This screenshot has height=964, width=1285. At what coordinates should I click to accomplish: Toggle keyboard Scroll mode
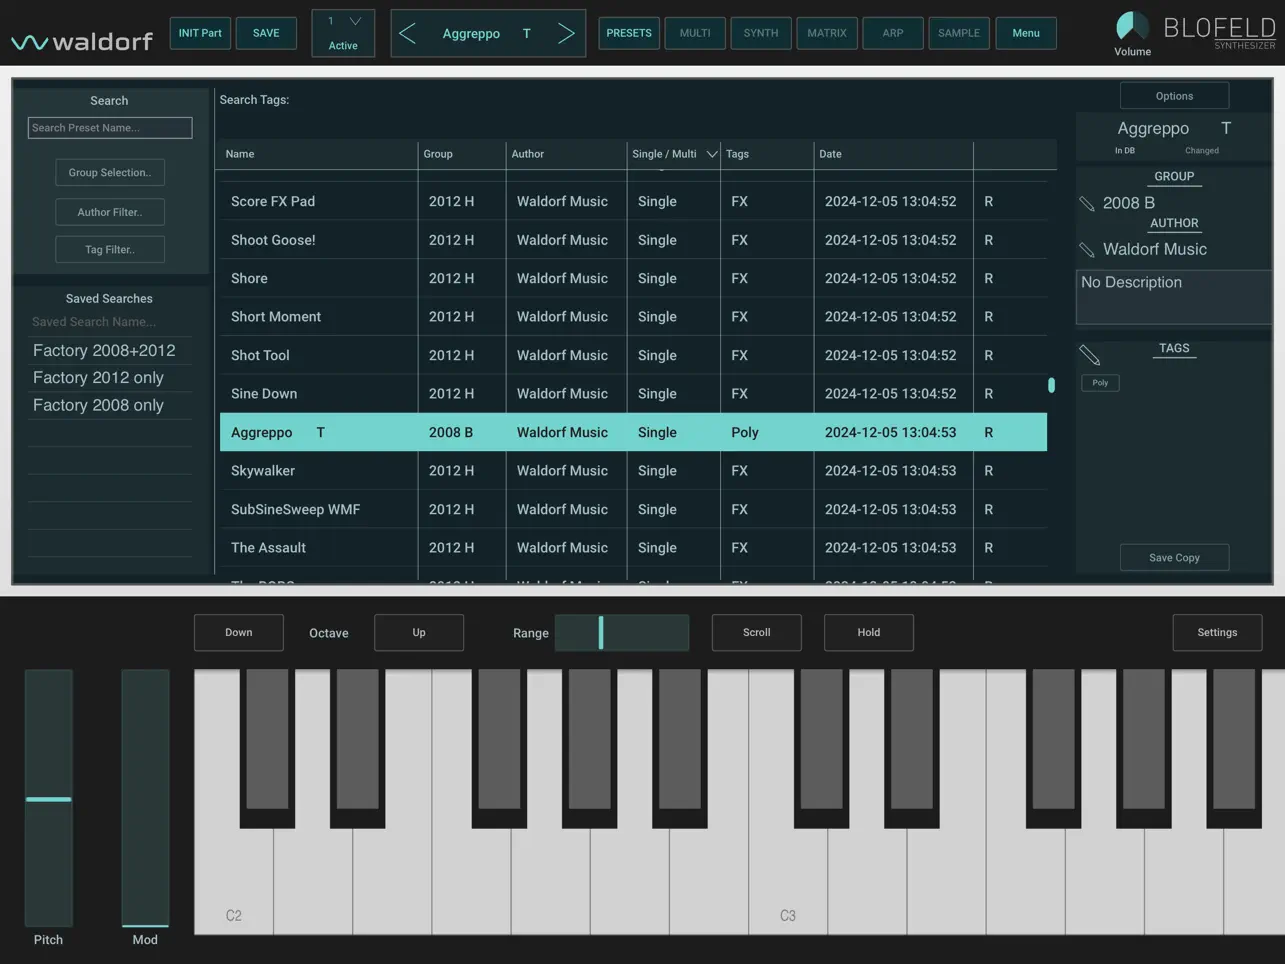756,632
